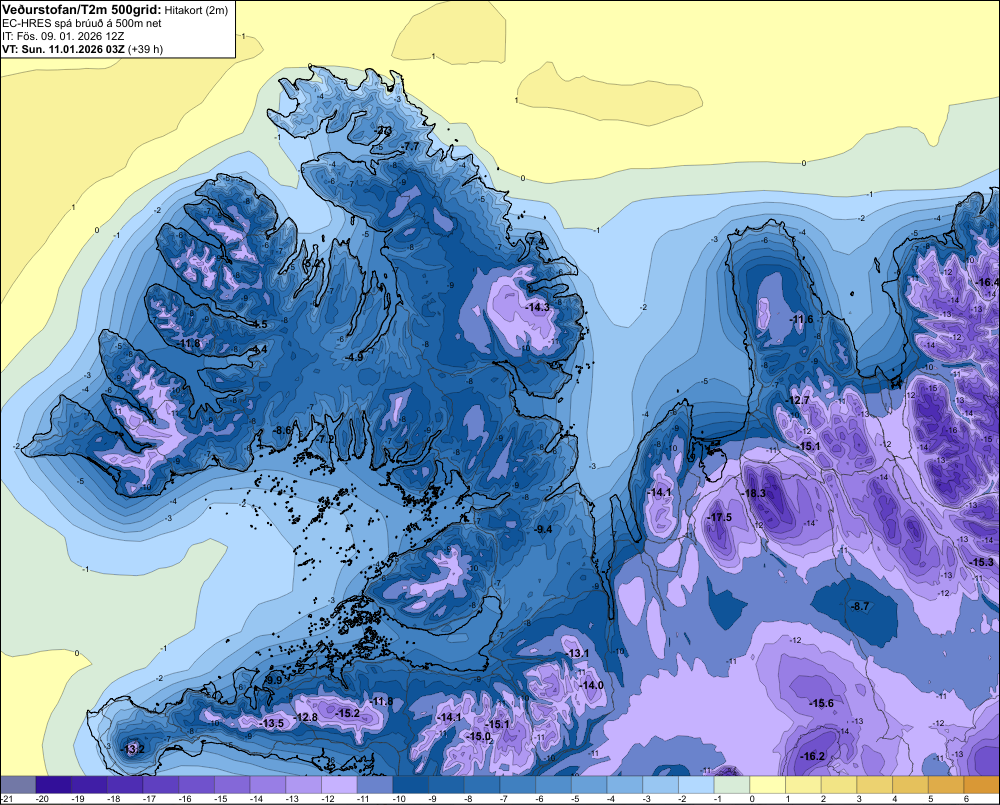The height and width of the screenshot is (805, 1000).
Task: Click legend swatch between -12 and -11
Action: [x=339, y=784]
